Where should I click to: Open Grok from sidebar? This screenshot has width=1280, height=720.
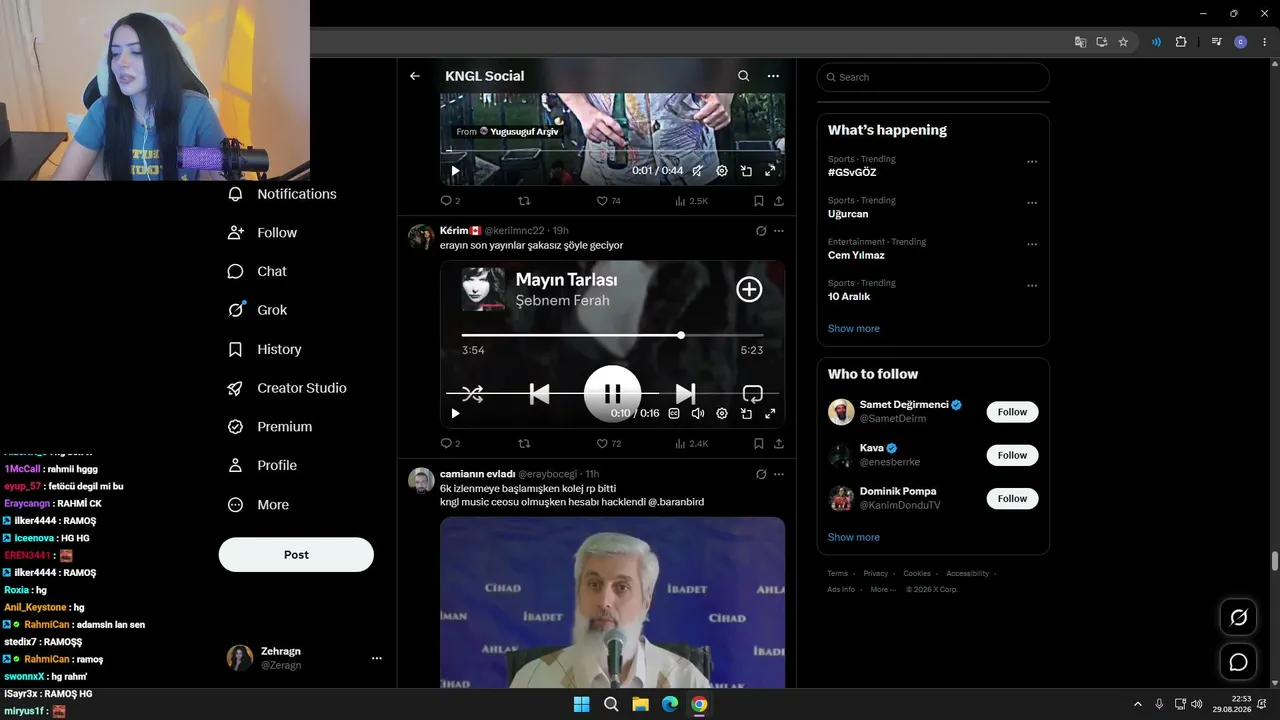tap(258, 310)
